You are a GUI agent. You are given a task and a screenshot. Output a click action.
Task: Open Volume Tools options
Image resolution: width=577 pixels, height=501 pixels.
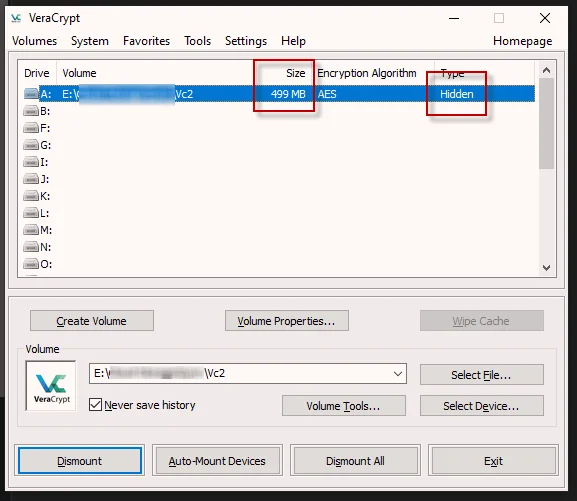tap(344, 406)
